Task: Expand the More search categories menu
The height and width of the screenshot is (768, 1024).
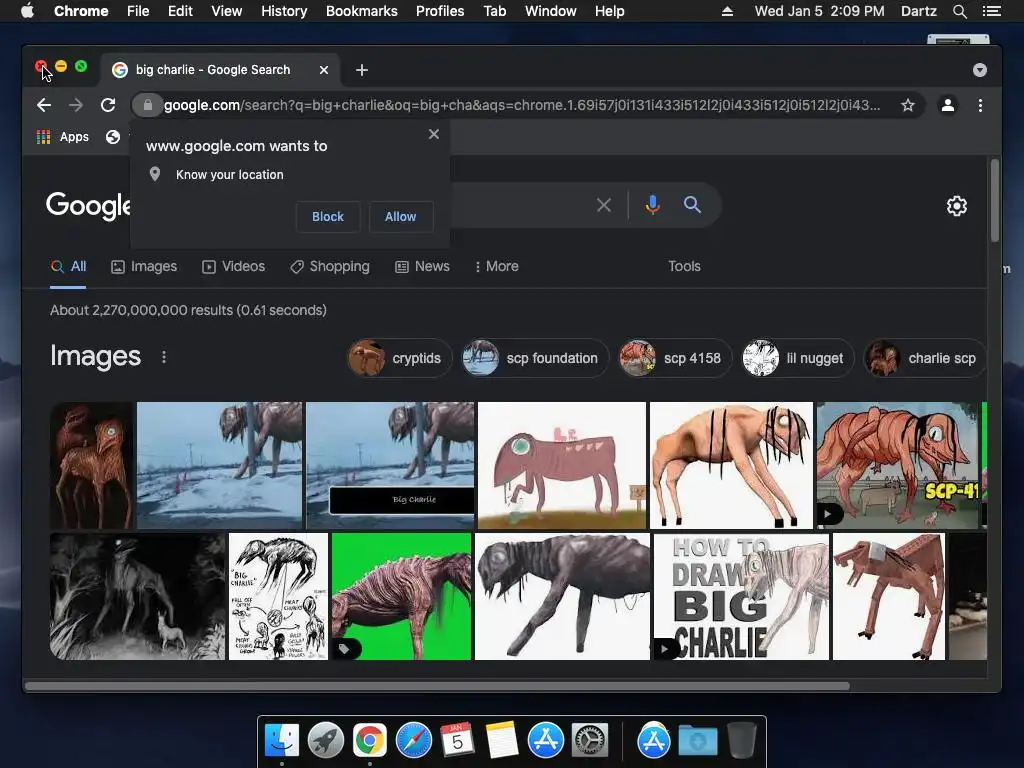Action: tap(497, 266)
